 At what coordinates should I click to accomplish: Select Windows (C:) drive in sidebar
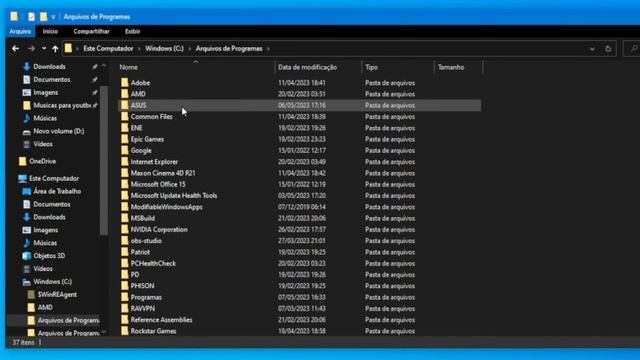point(52,282)
